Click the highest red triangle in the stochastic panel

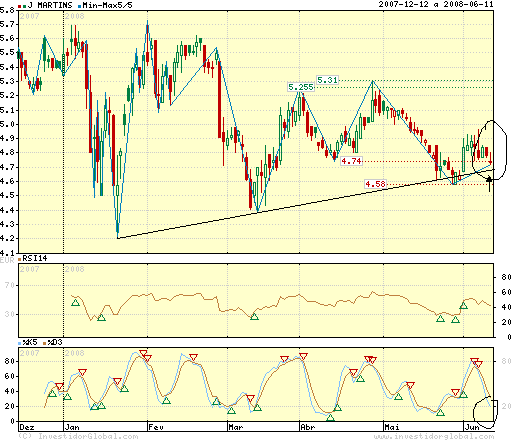143,353
